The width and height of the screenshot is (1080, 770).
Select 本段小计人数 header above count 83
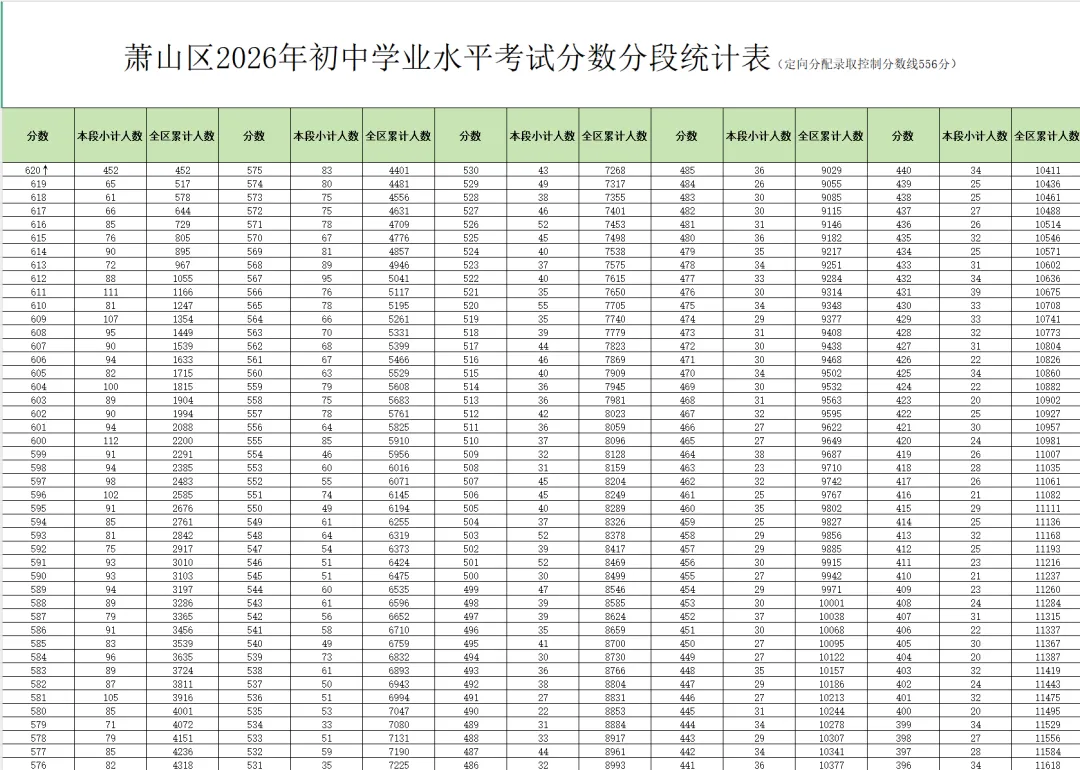tap(326, 136)
